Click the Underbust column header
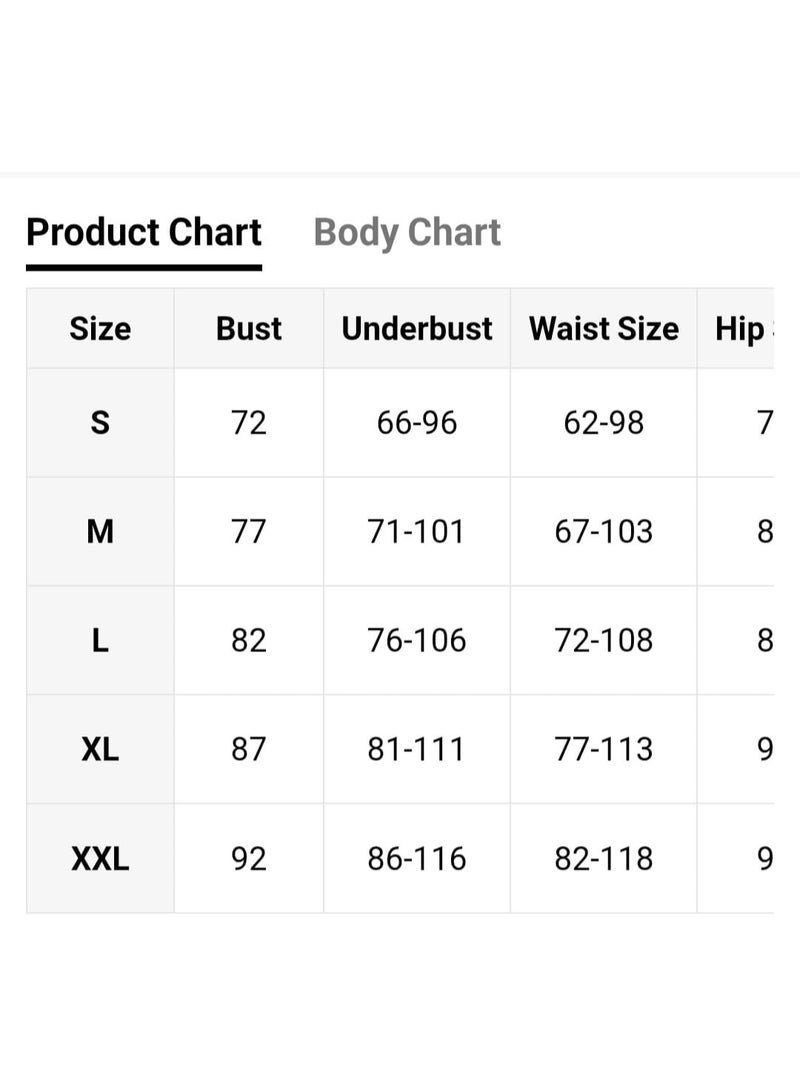Screen dimensions: 800x1090 [x=417, y=328]
